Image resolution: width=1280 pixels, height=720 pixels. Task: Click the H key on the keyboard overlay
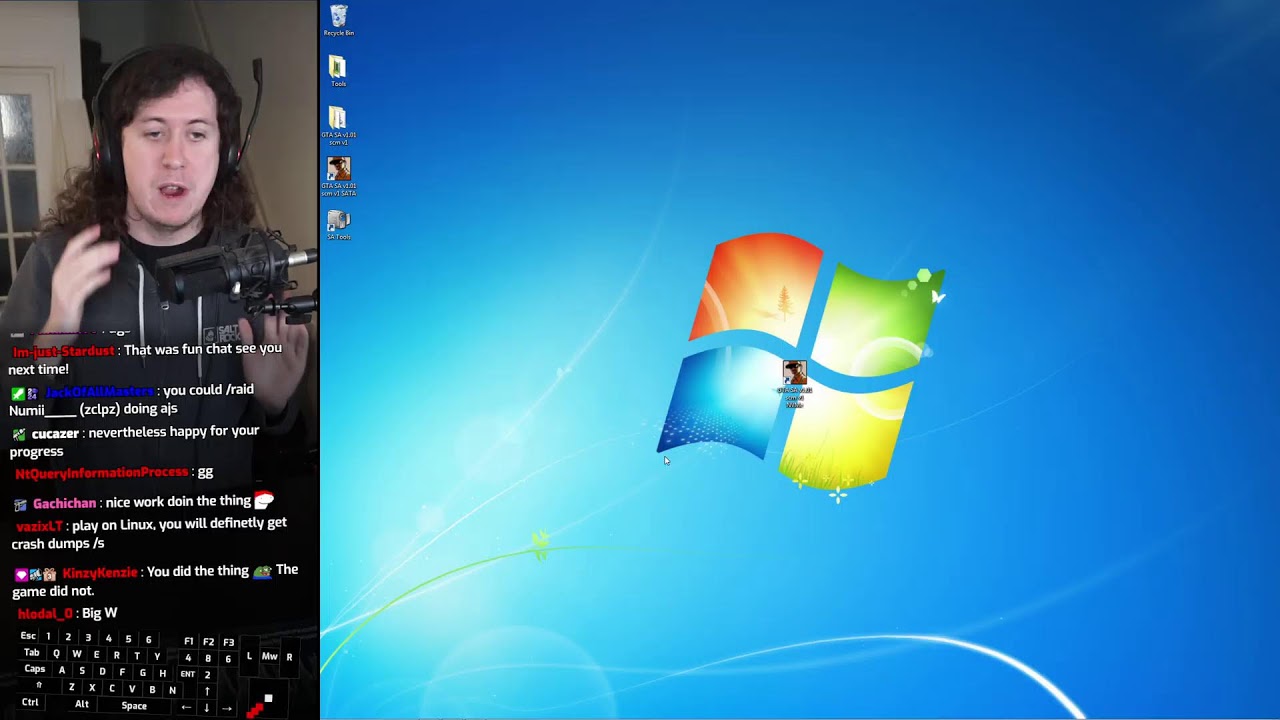[162, 674]
